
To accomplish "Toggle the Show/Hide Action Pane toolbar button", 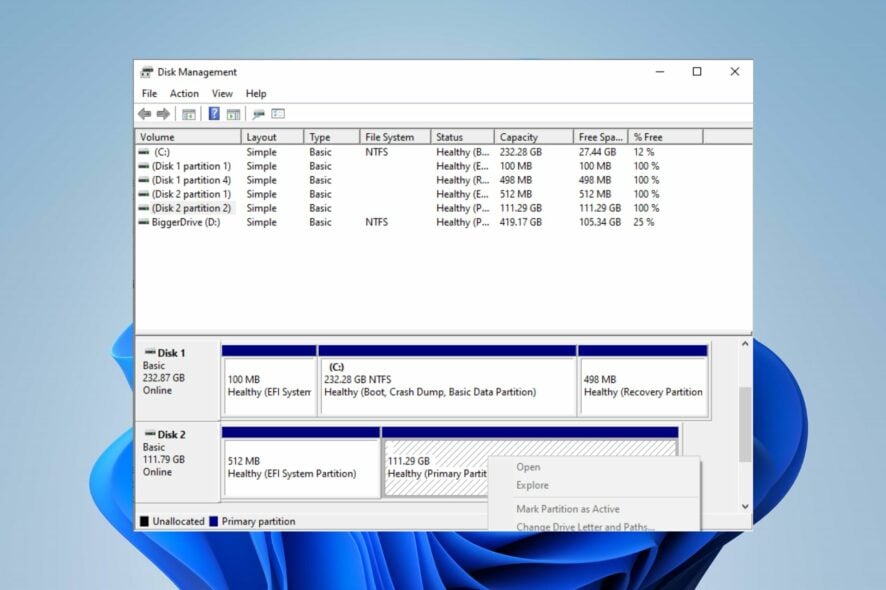I will pos(234,113).
